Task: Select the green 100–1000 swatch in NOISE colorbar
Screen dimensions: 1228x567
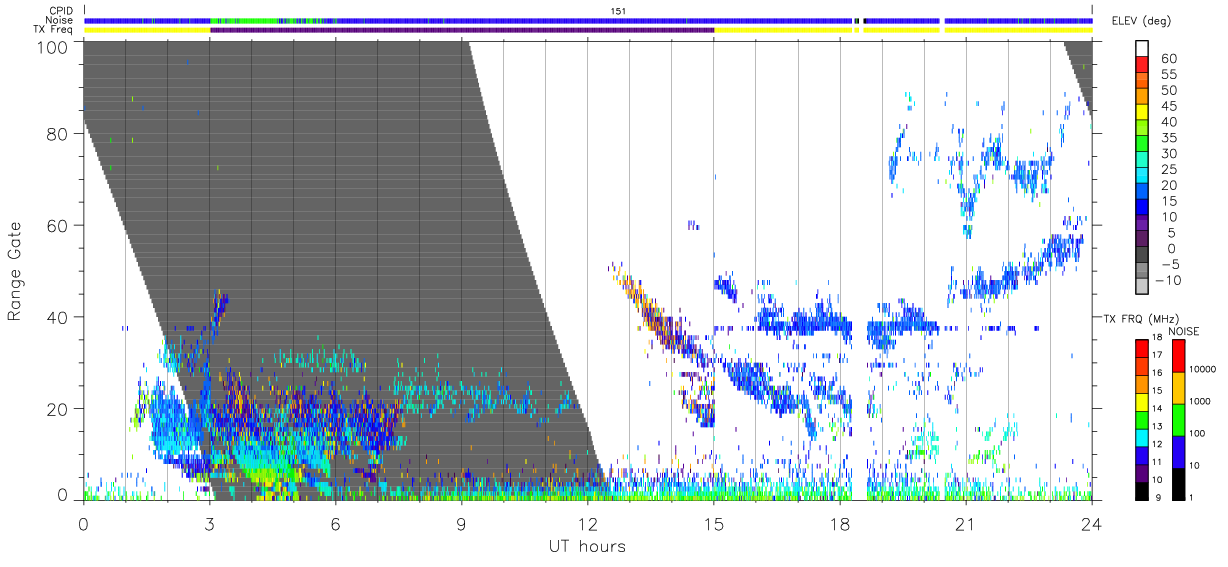Action: pyautogui.click(x=1179, y=419)
